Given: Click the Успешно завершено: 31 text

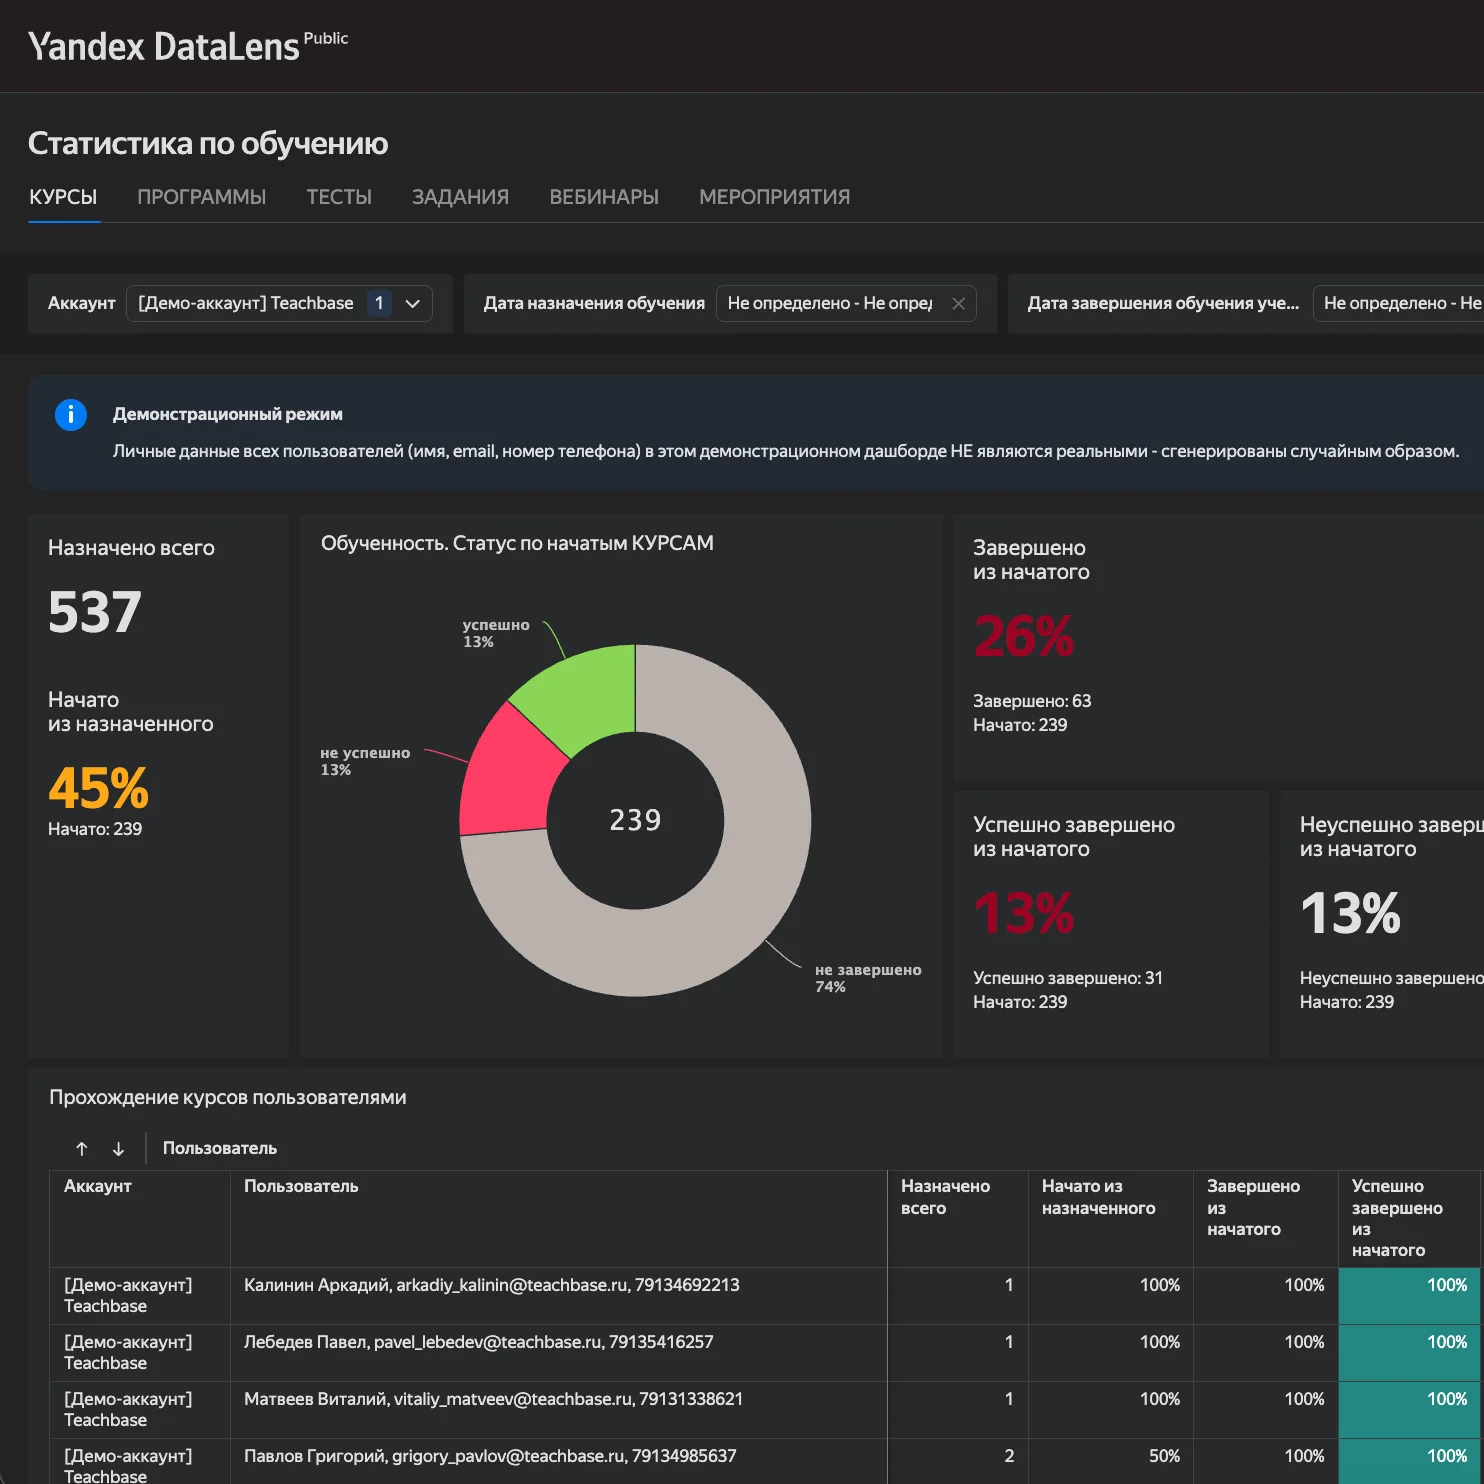Looking at the screenshot, I should pos(1068,978).
